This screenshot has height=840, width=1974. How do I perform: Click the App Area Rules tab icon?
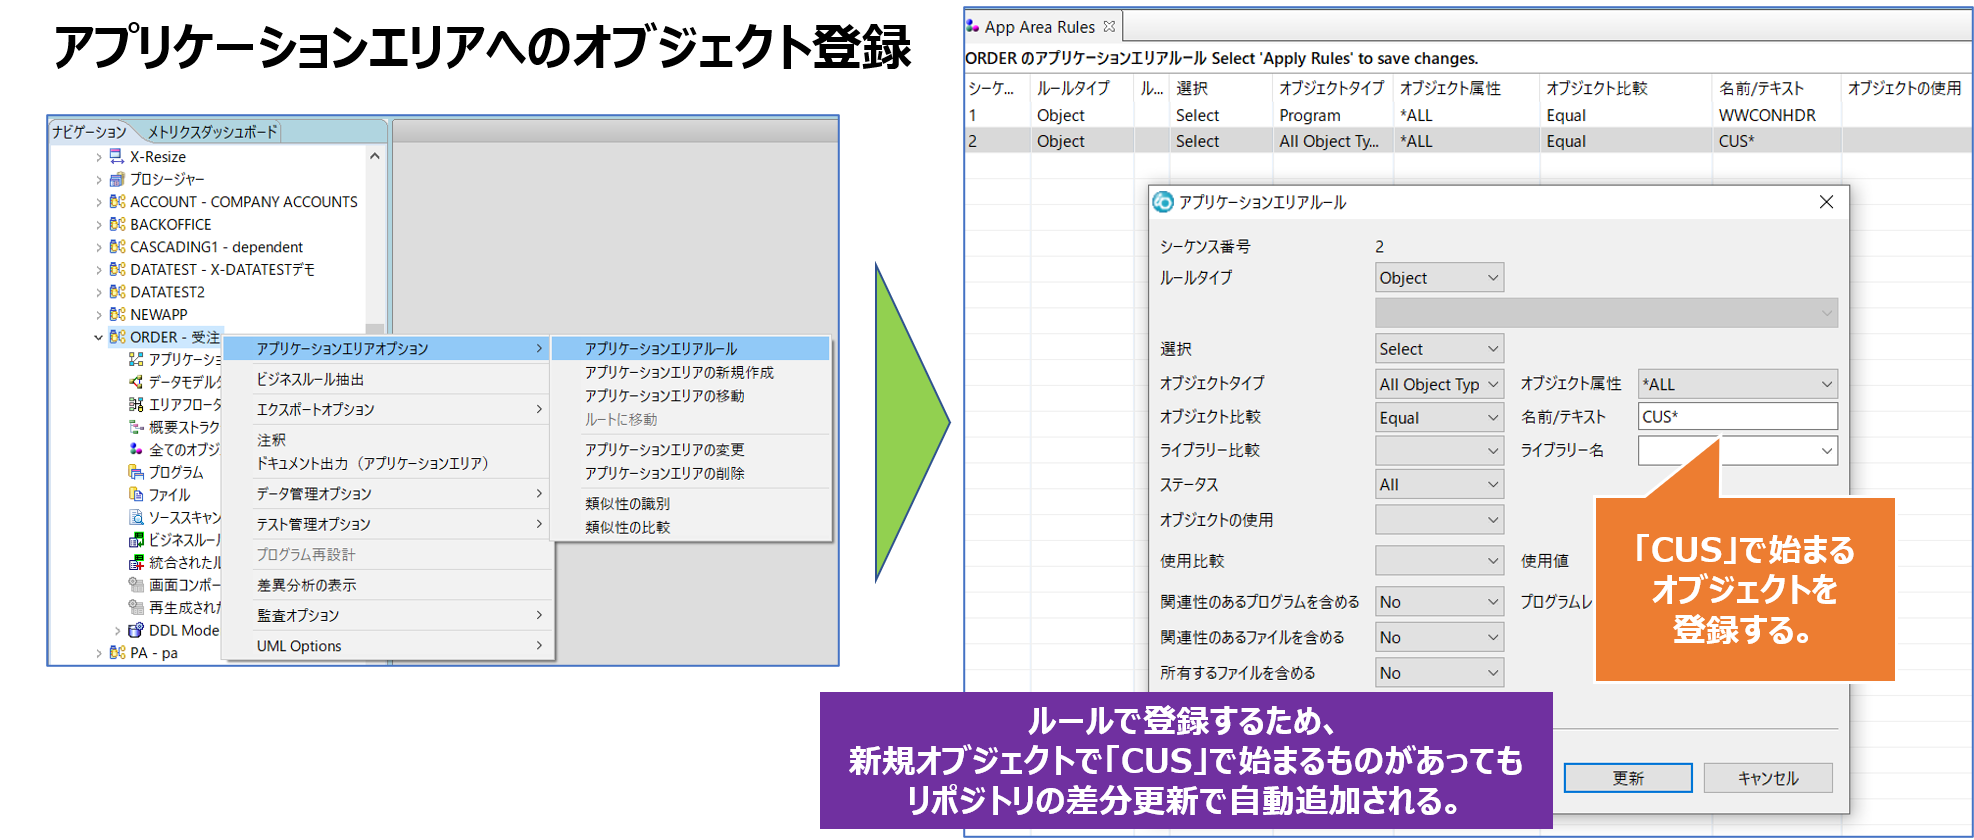(x=972, y=27)
